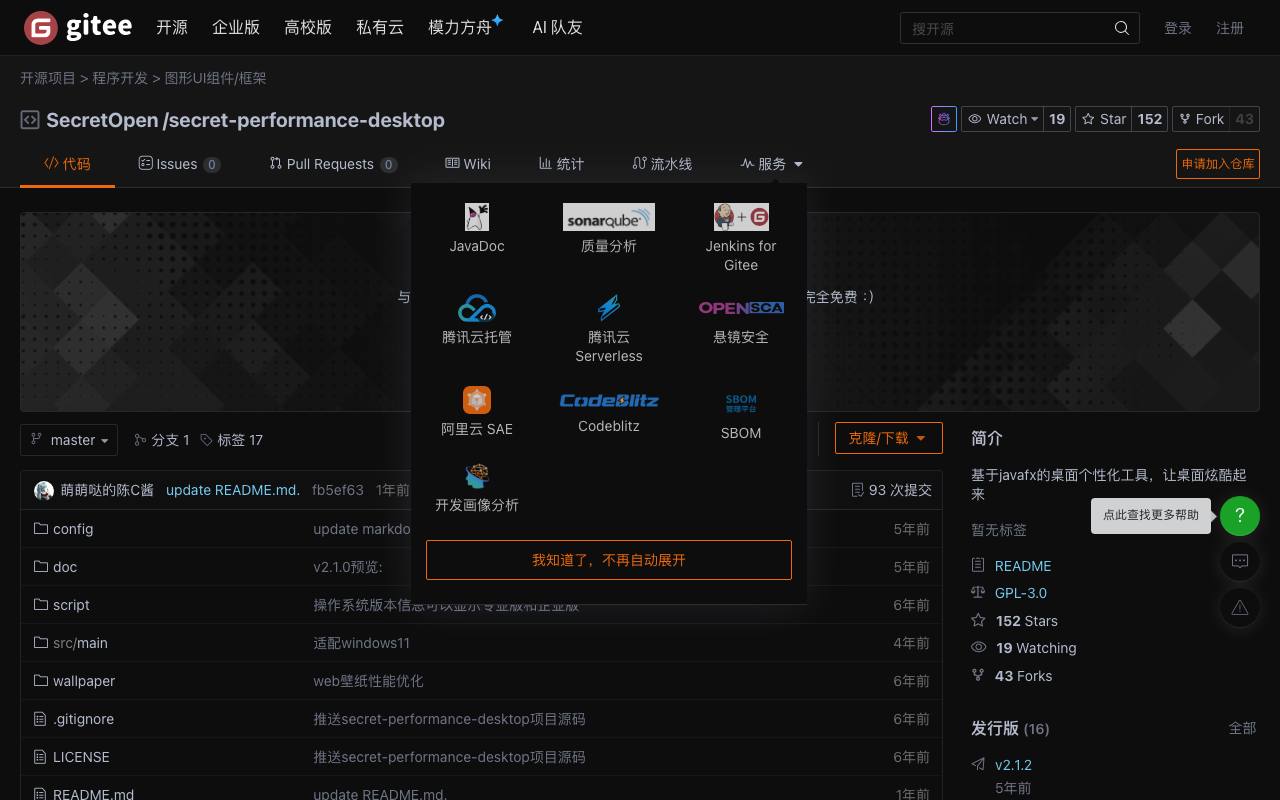Click the 152 star count
The image size is (1280, 800).
tap(1150, 119)
